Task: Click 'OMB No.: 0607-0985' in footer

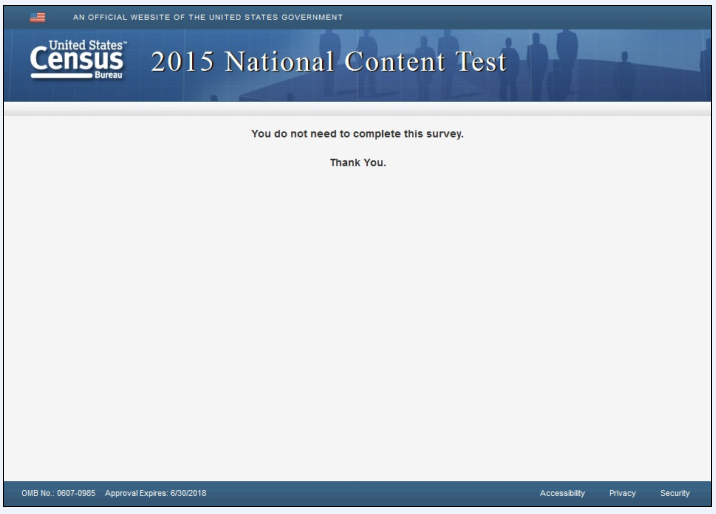Action: (x=58, y=493)
